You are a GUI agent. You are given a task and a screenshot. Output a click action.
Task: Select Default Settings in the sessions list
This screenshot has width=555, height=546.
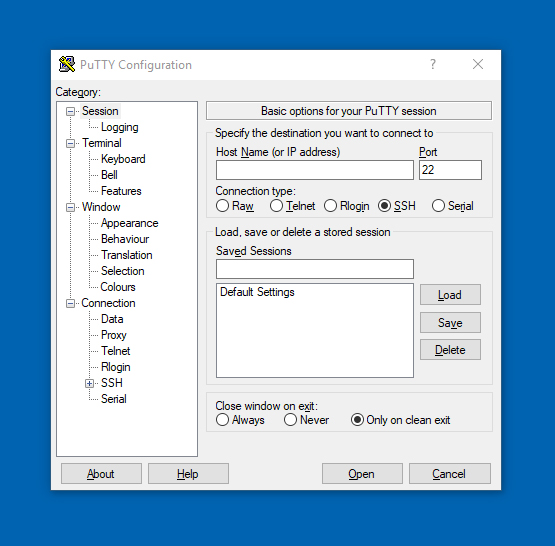tap(257, 292)
